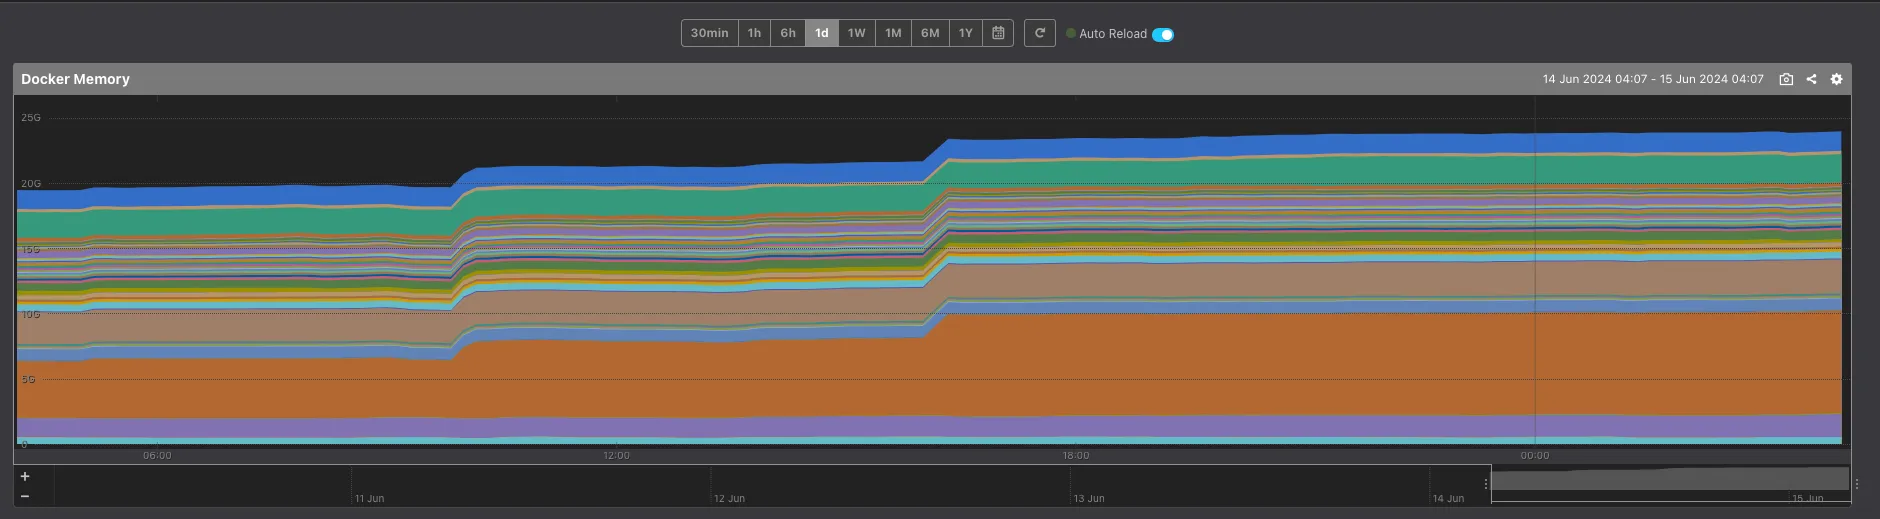This screenshot has width=1880, height=519.
Task: Click the reload chart button
Action: tap(1039, 33)
